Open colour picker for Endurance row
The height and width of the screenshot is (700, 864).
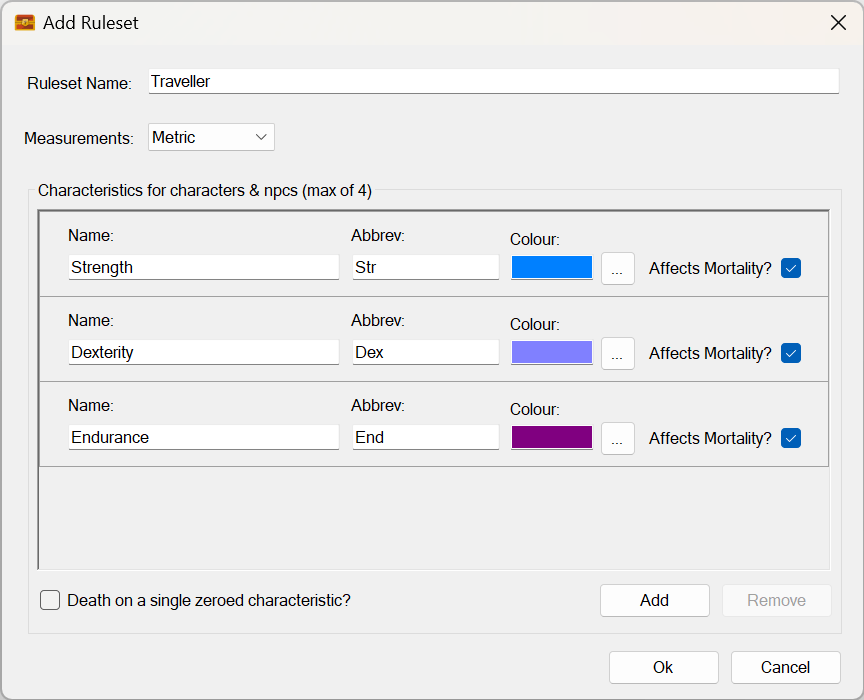[x=617, y=438]
